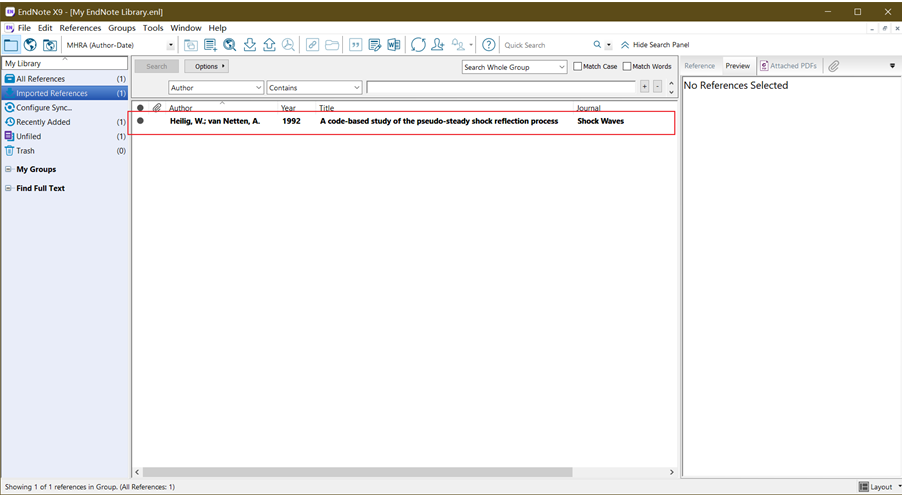Screen dimensions: 902x498
Task: Open the References menu
Action: tap(80, 28)
